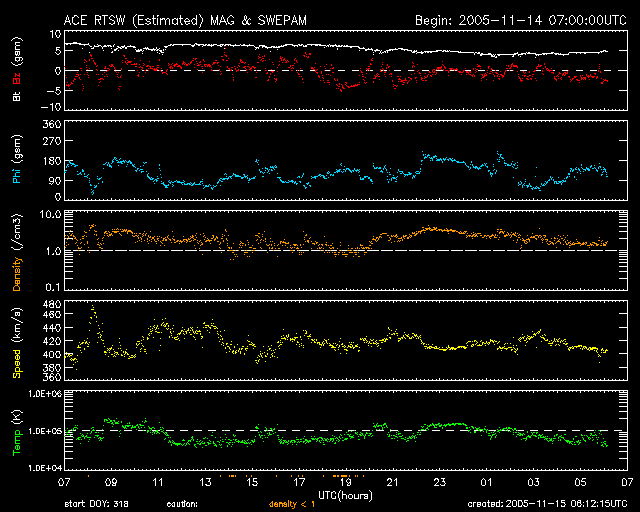Click the 'caution:' label
640x512 pixels.
[182, 504]
